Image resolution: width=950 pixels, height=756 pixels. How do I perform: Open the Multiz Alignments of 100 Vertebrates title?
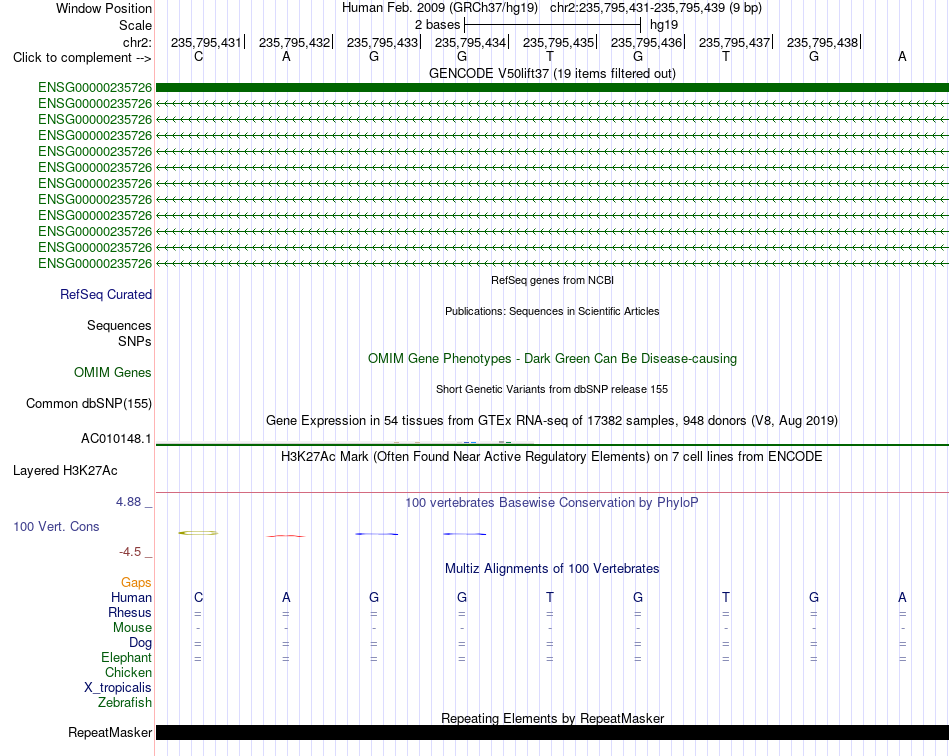click(x=552, y=569)
